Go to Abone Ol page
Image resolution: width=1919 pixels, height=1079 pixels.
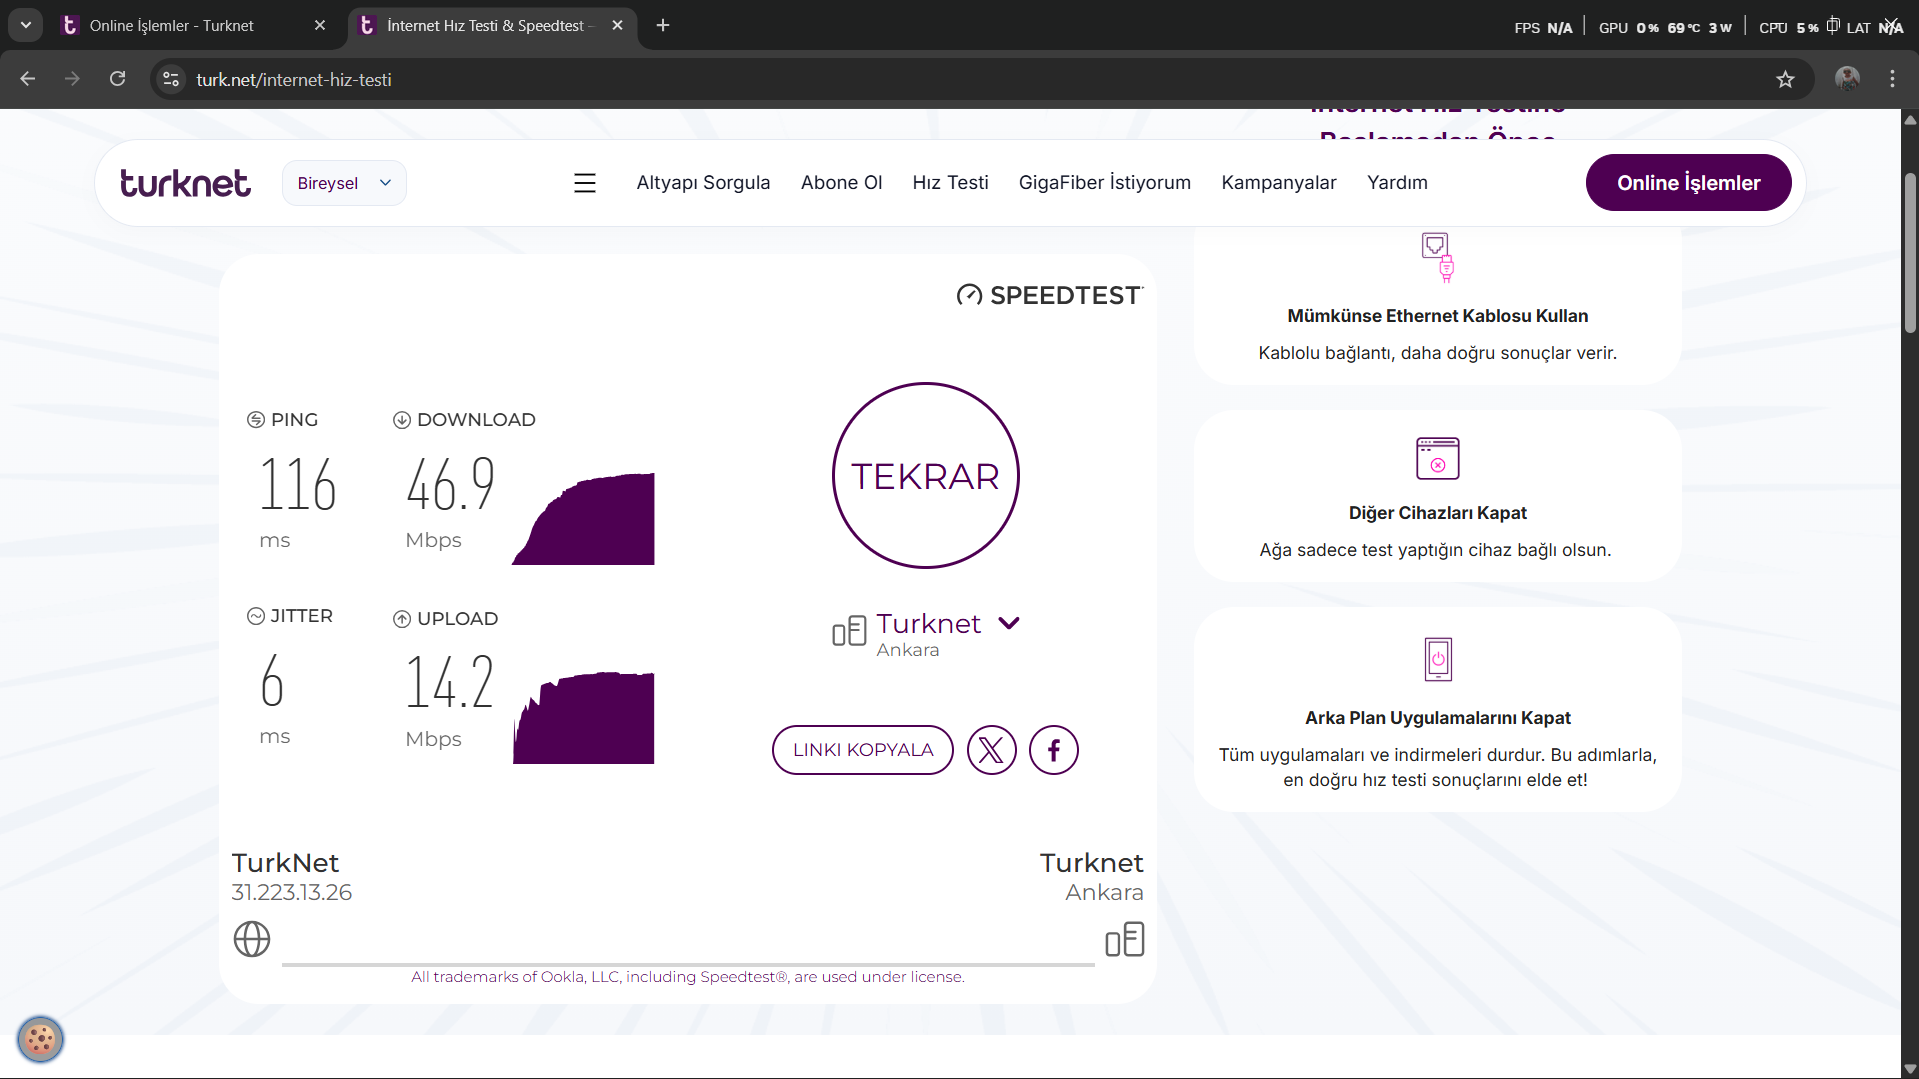point(841,183)
